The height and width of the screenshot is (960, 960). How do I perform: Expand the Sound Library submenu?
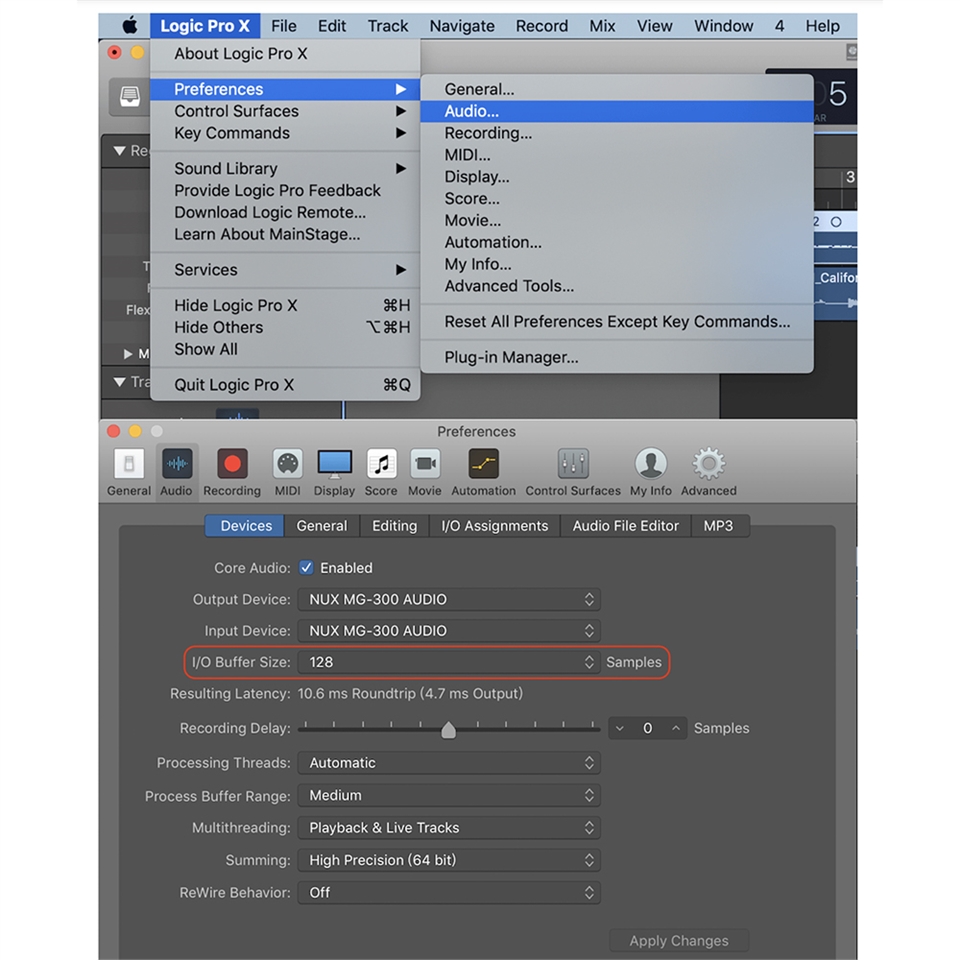(285, 168)
